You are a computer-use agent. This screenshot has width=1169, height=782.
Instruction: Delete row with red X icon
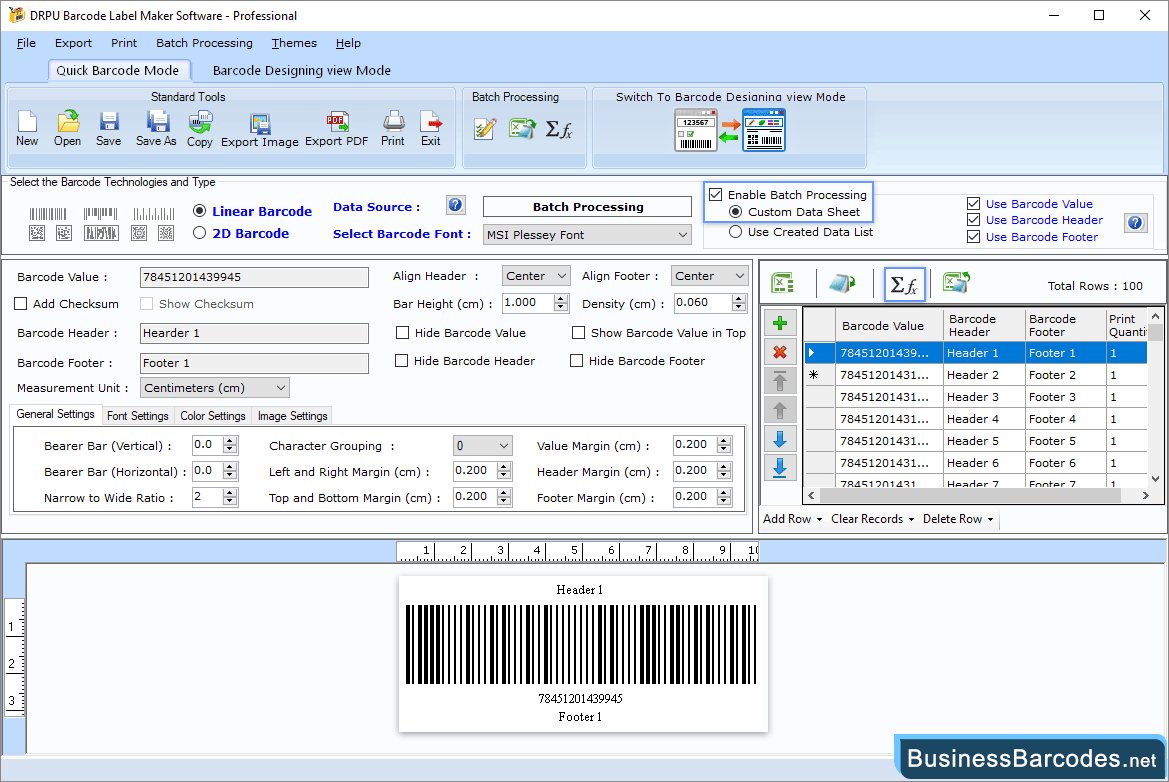point(781,352)
